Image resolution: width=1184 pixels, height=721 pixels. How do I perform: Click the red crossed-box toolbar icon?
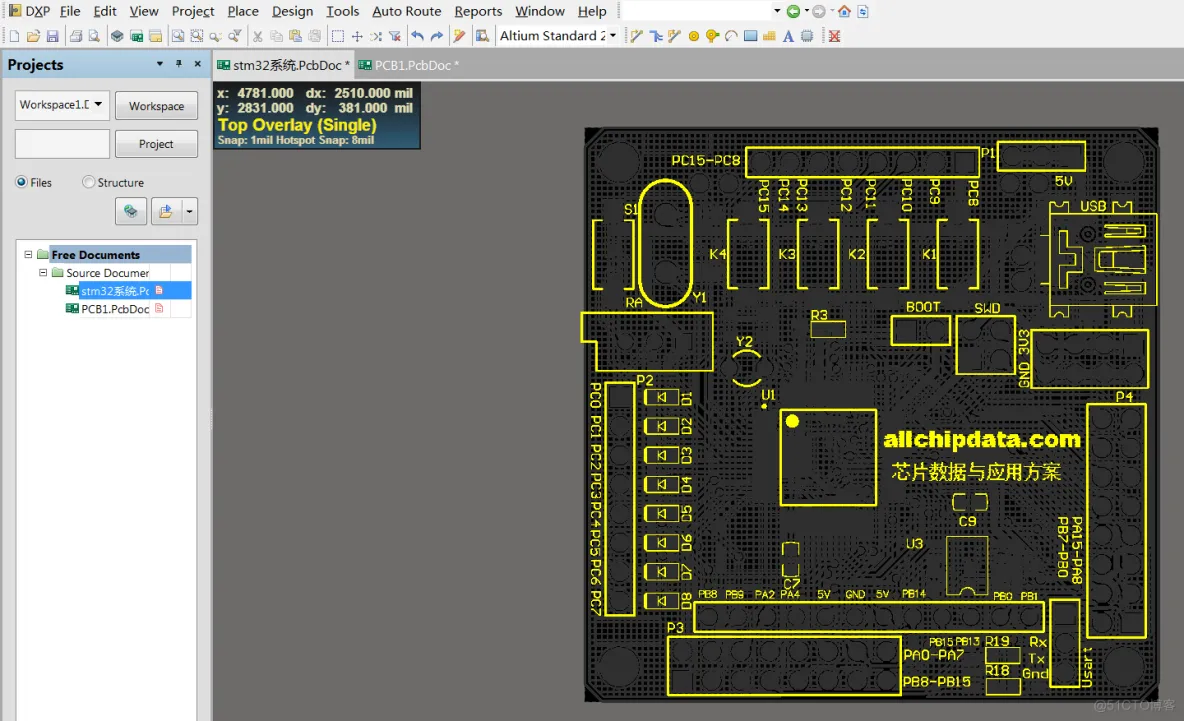pos(834,36)
